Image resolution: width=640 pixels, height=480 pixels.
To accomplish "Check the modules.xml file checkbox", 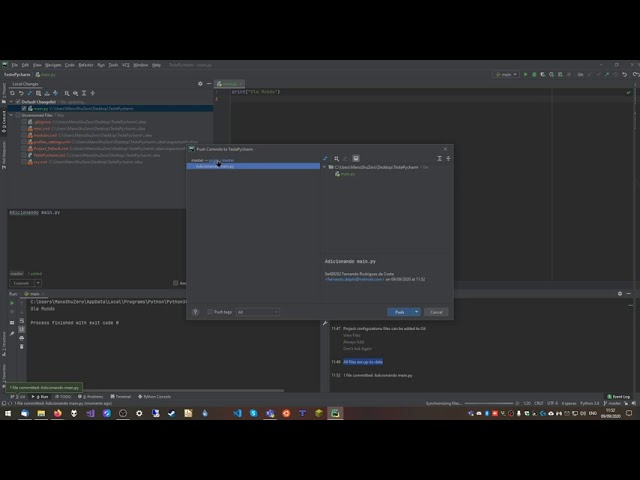I will coord(24,135).
